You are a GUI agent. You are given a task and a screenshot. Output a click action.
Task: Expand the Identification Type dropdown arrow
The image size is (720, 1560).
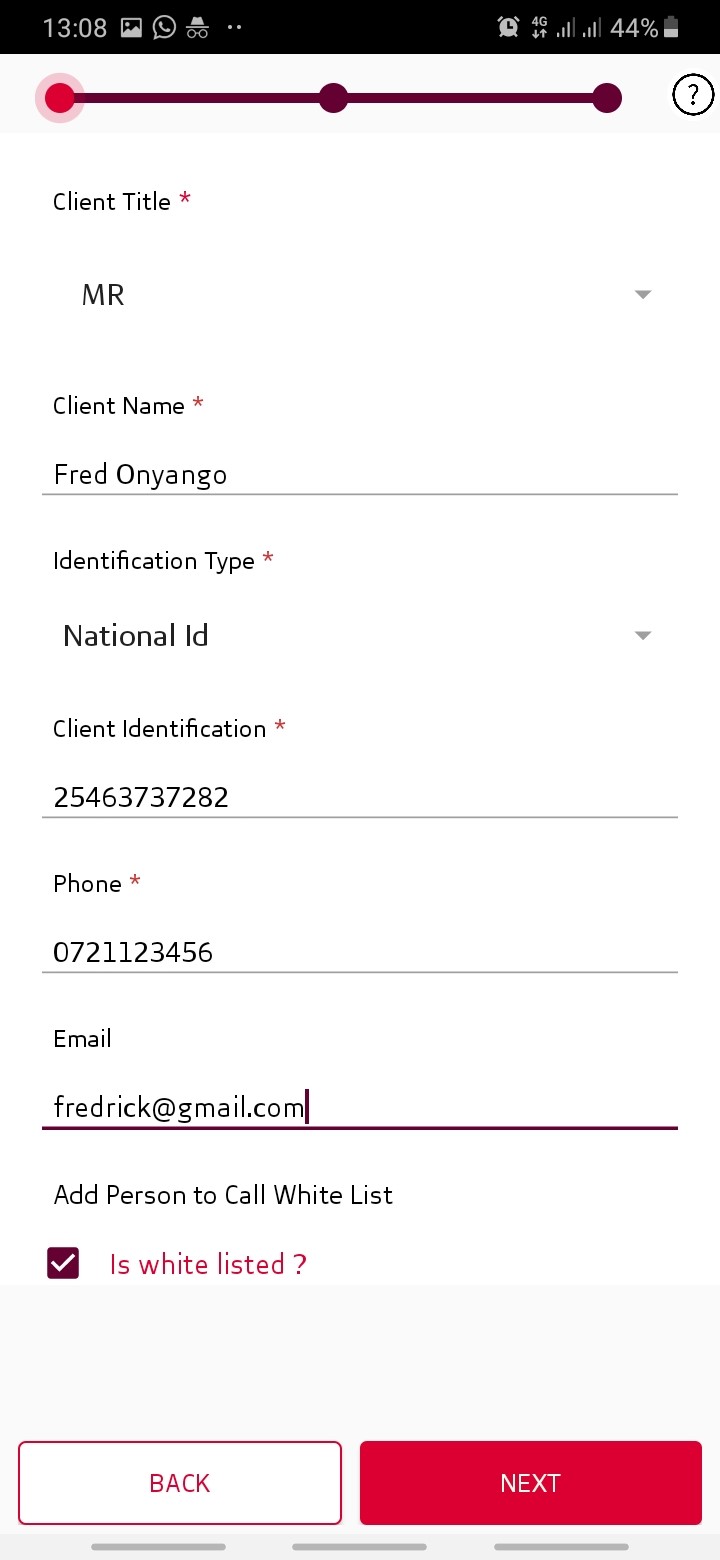point(643,636)
